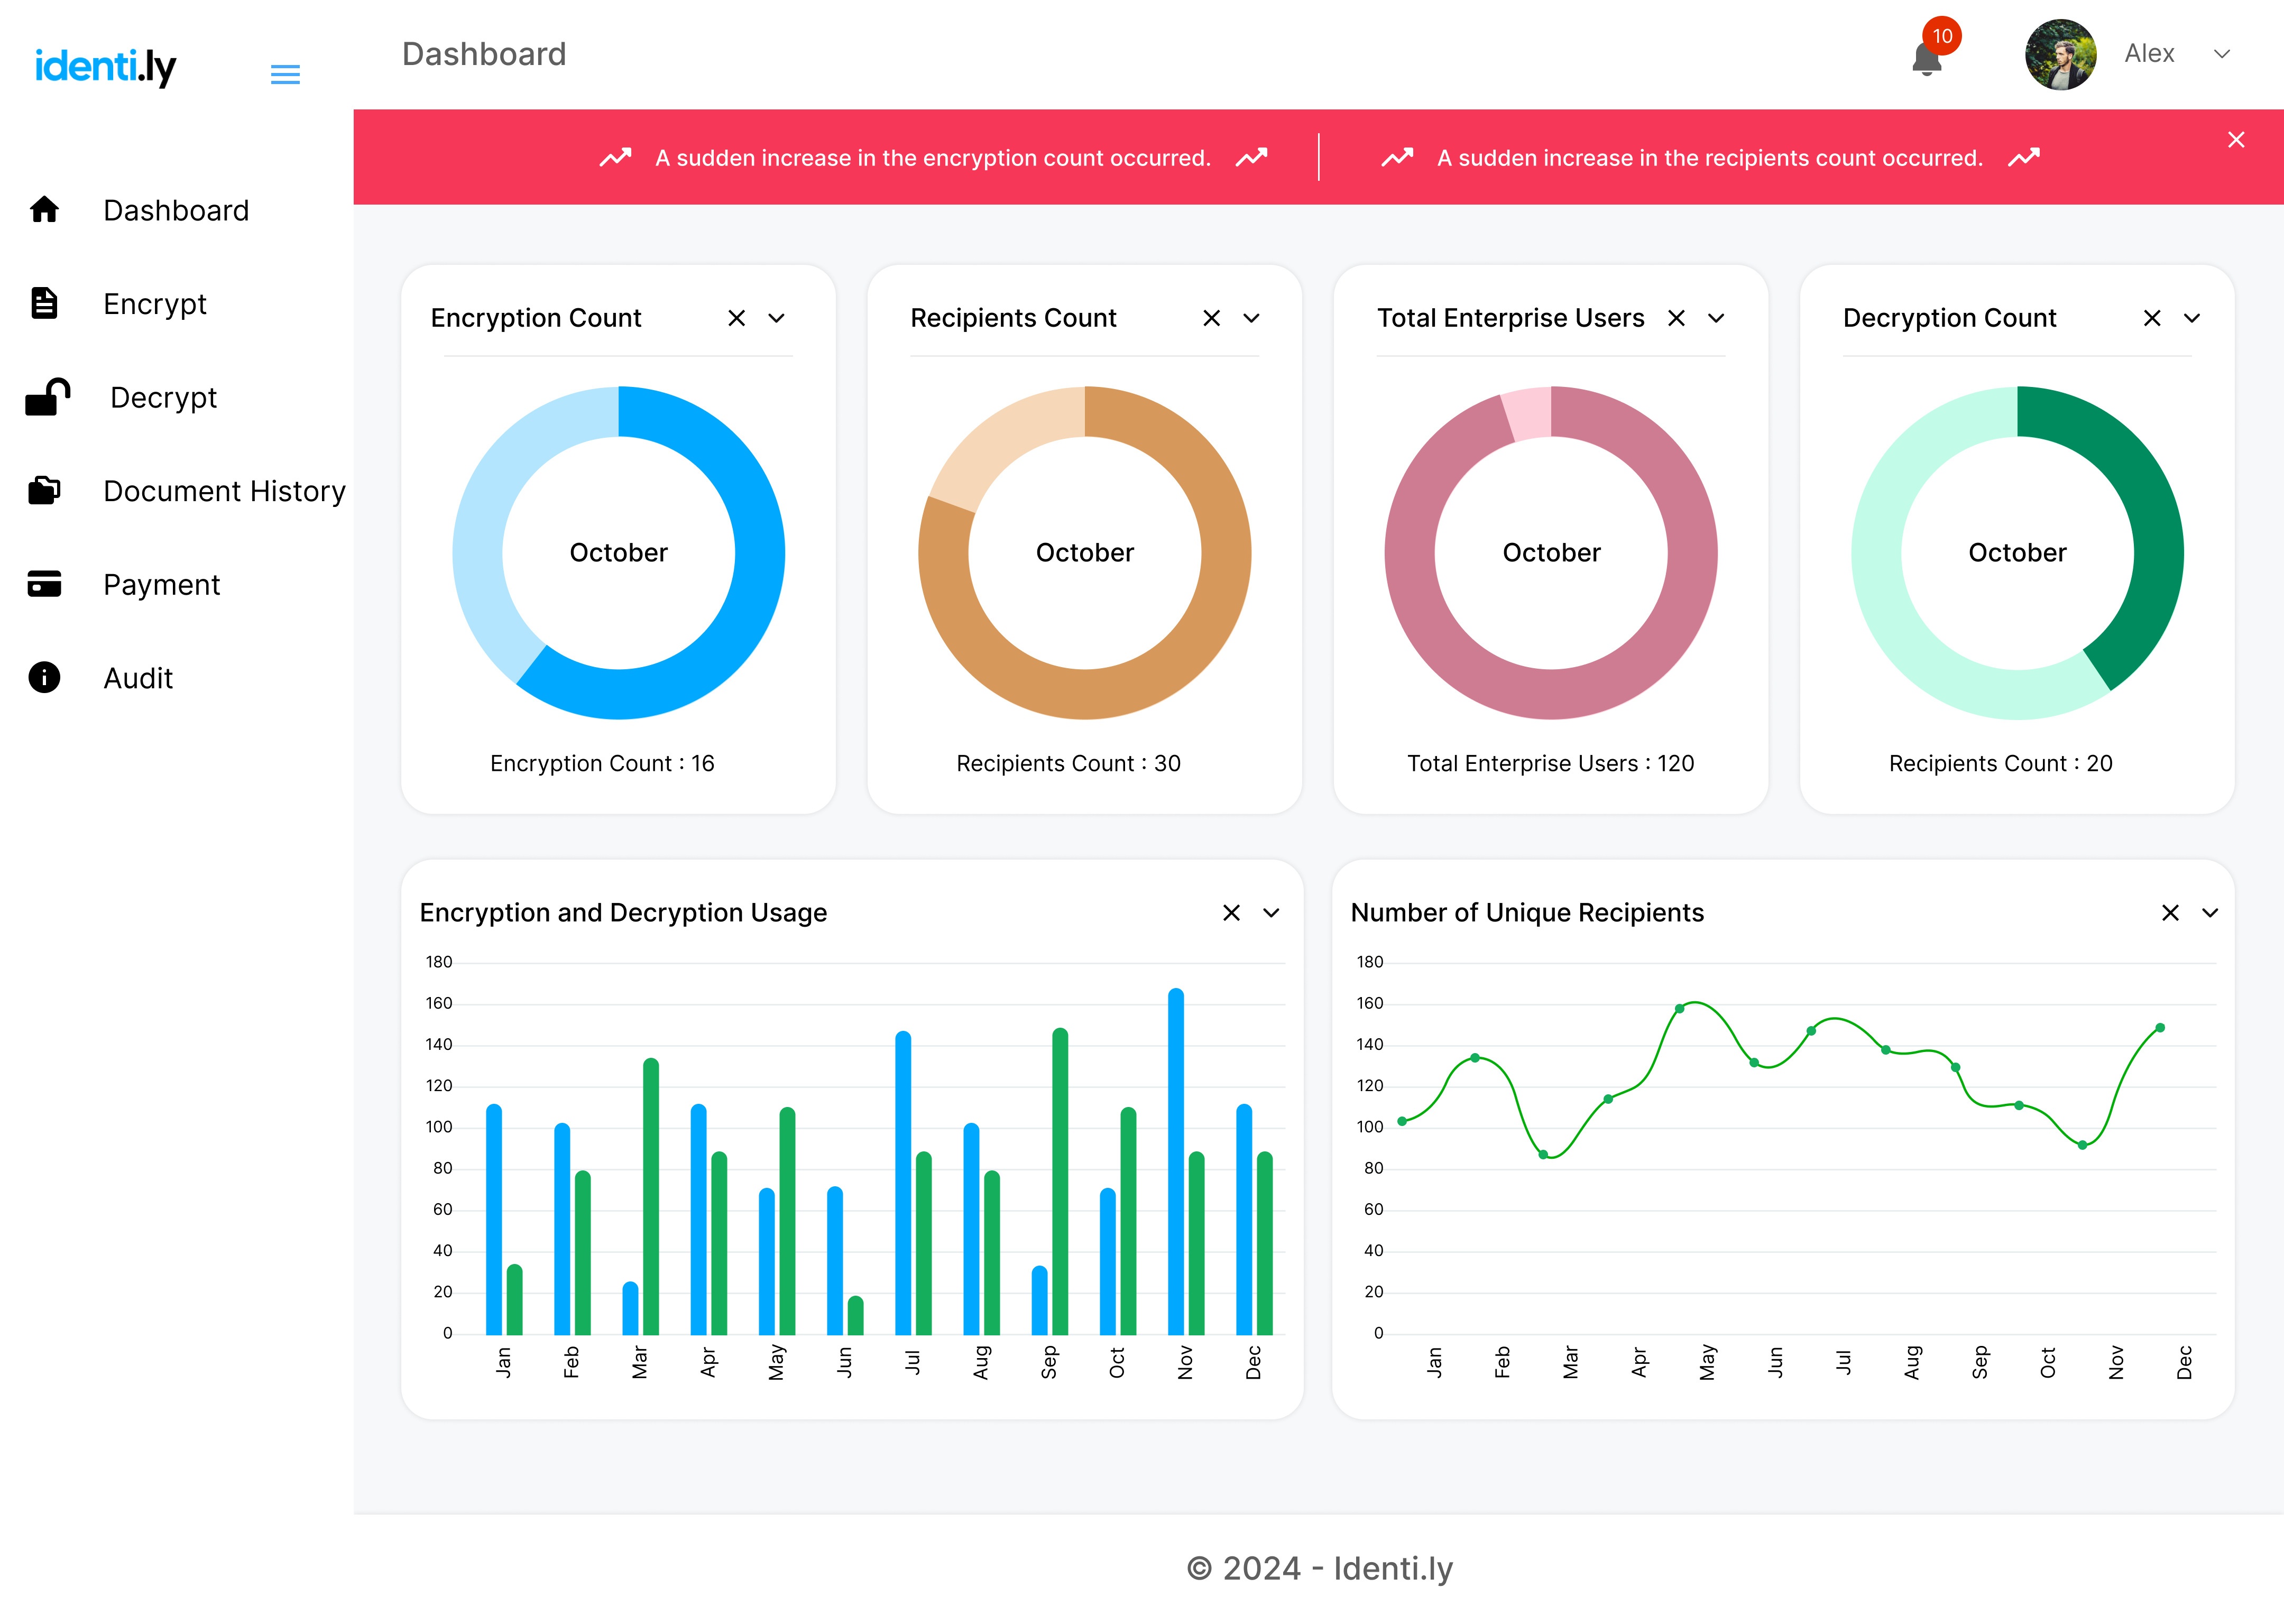Open Dashboard in the sidebar
The width and height of the screenshot is (2284, 1624).
click(x=176, y=210)
